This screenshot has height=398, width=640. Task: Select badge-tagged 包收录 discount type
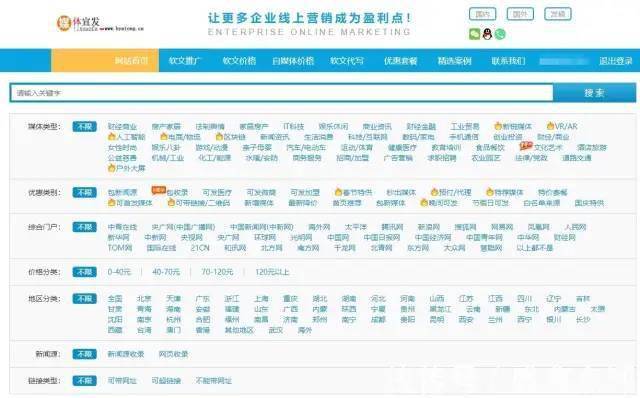click(170, 191)
